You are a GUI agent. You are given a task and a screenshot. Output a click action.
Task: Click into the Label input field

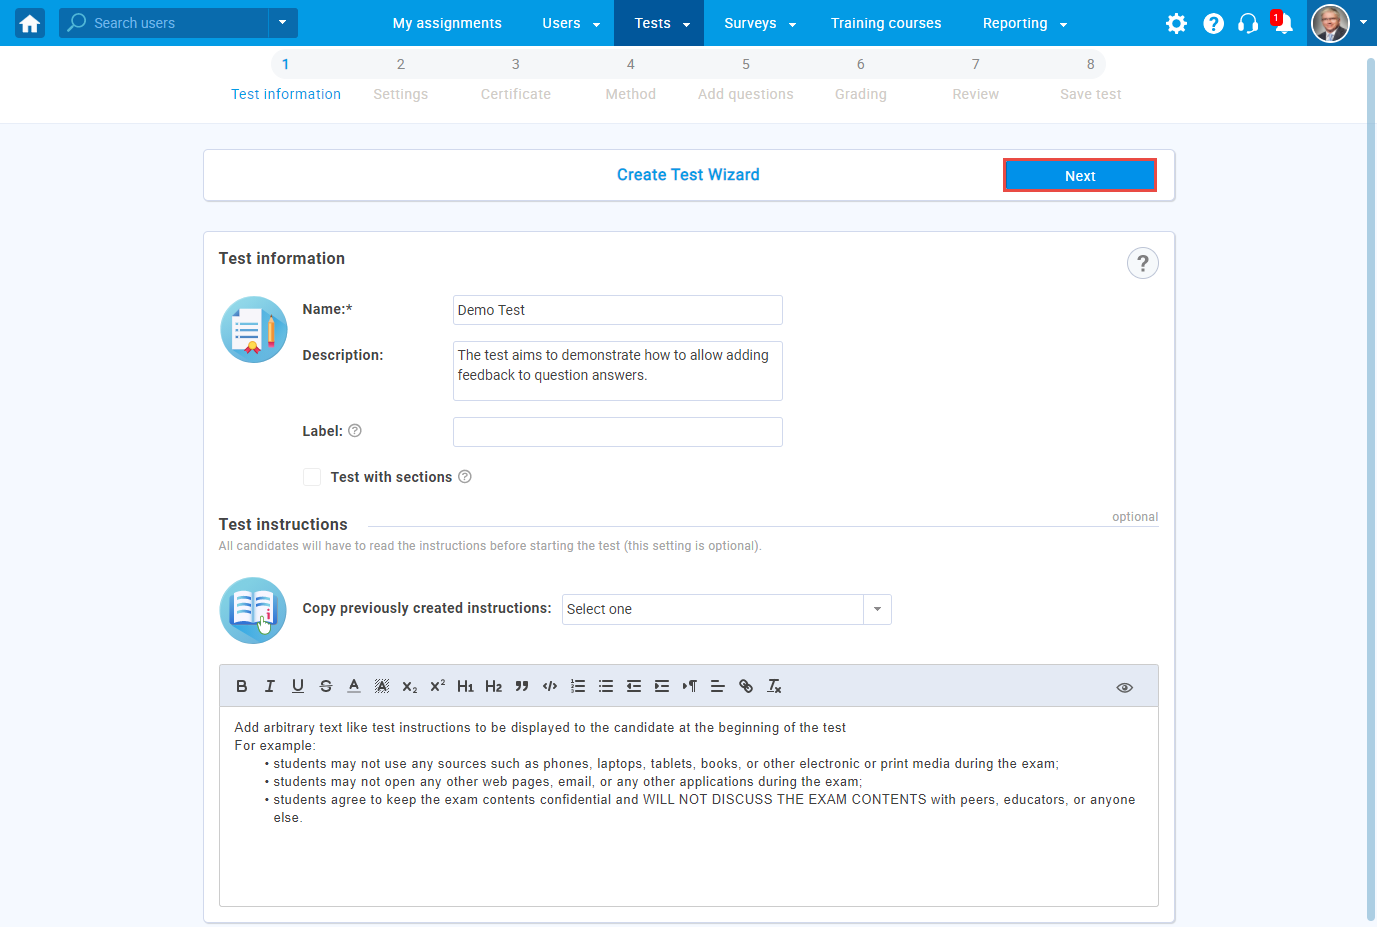(617, 432)
